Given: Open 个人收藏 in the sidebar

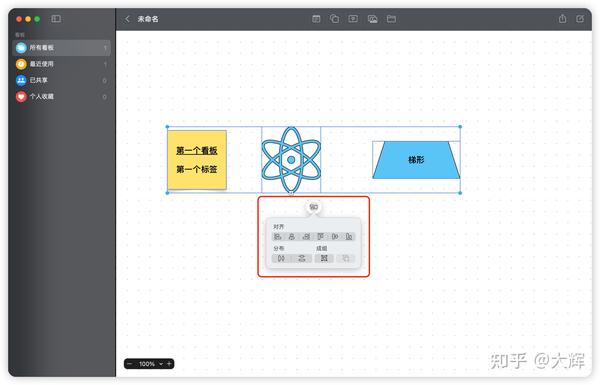Looking at the screenshot, I should [62, 96].
